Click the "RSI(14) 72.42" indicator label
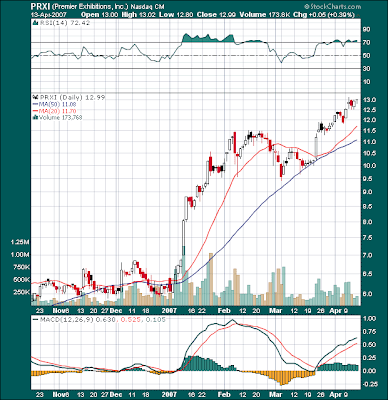388x400 pixels. [64, 23]
